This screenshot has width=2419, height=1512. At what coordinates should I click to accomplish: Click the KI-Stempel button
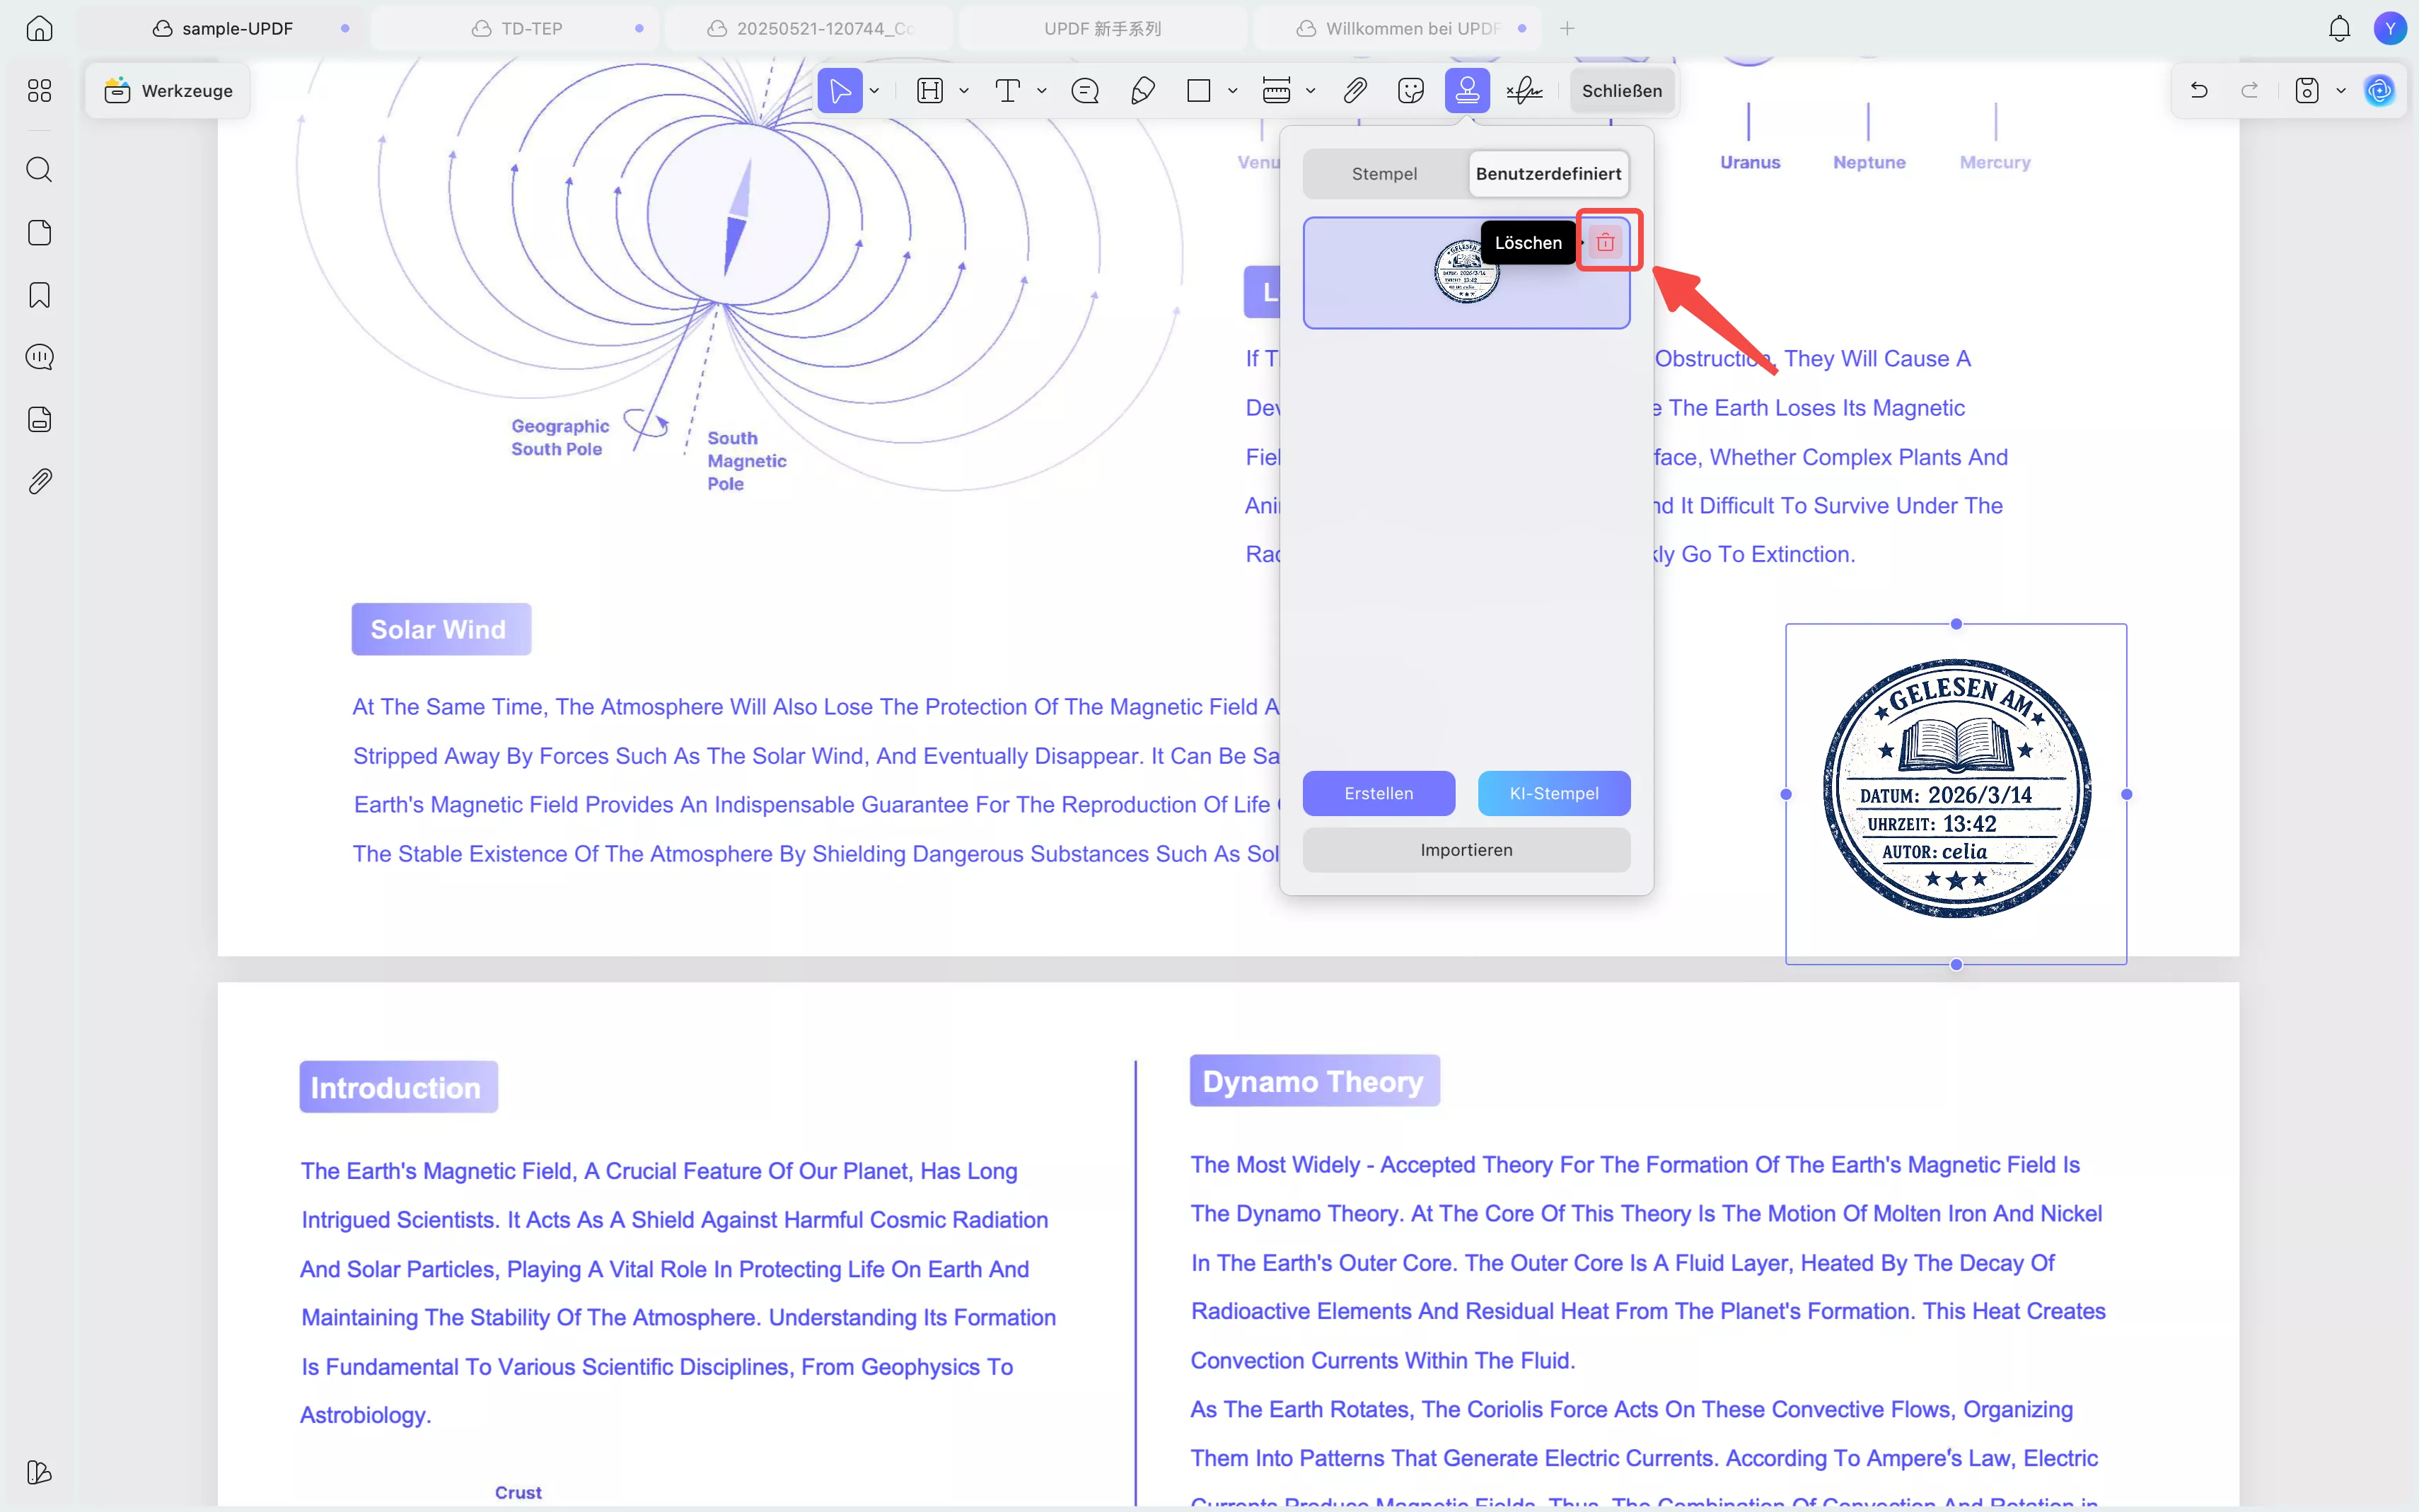(x=1553, y=793)
